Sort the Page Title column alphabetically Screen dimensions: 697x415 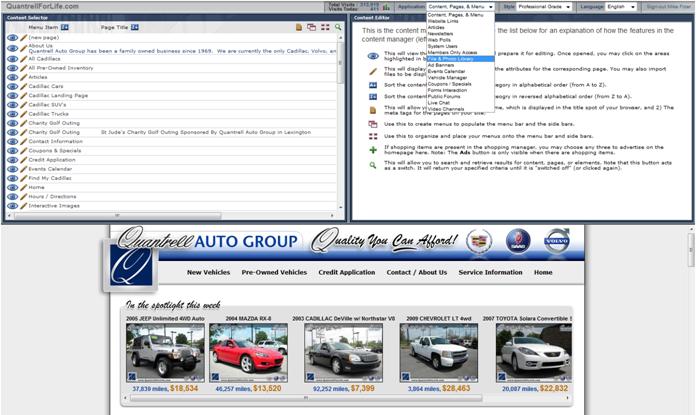[x=135, y=28]
